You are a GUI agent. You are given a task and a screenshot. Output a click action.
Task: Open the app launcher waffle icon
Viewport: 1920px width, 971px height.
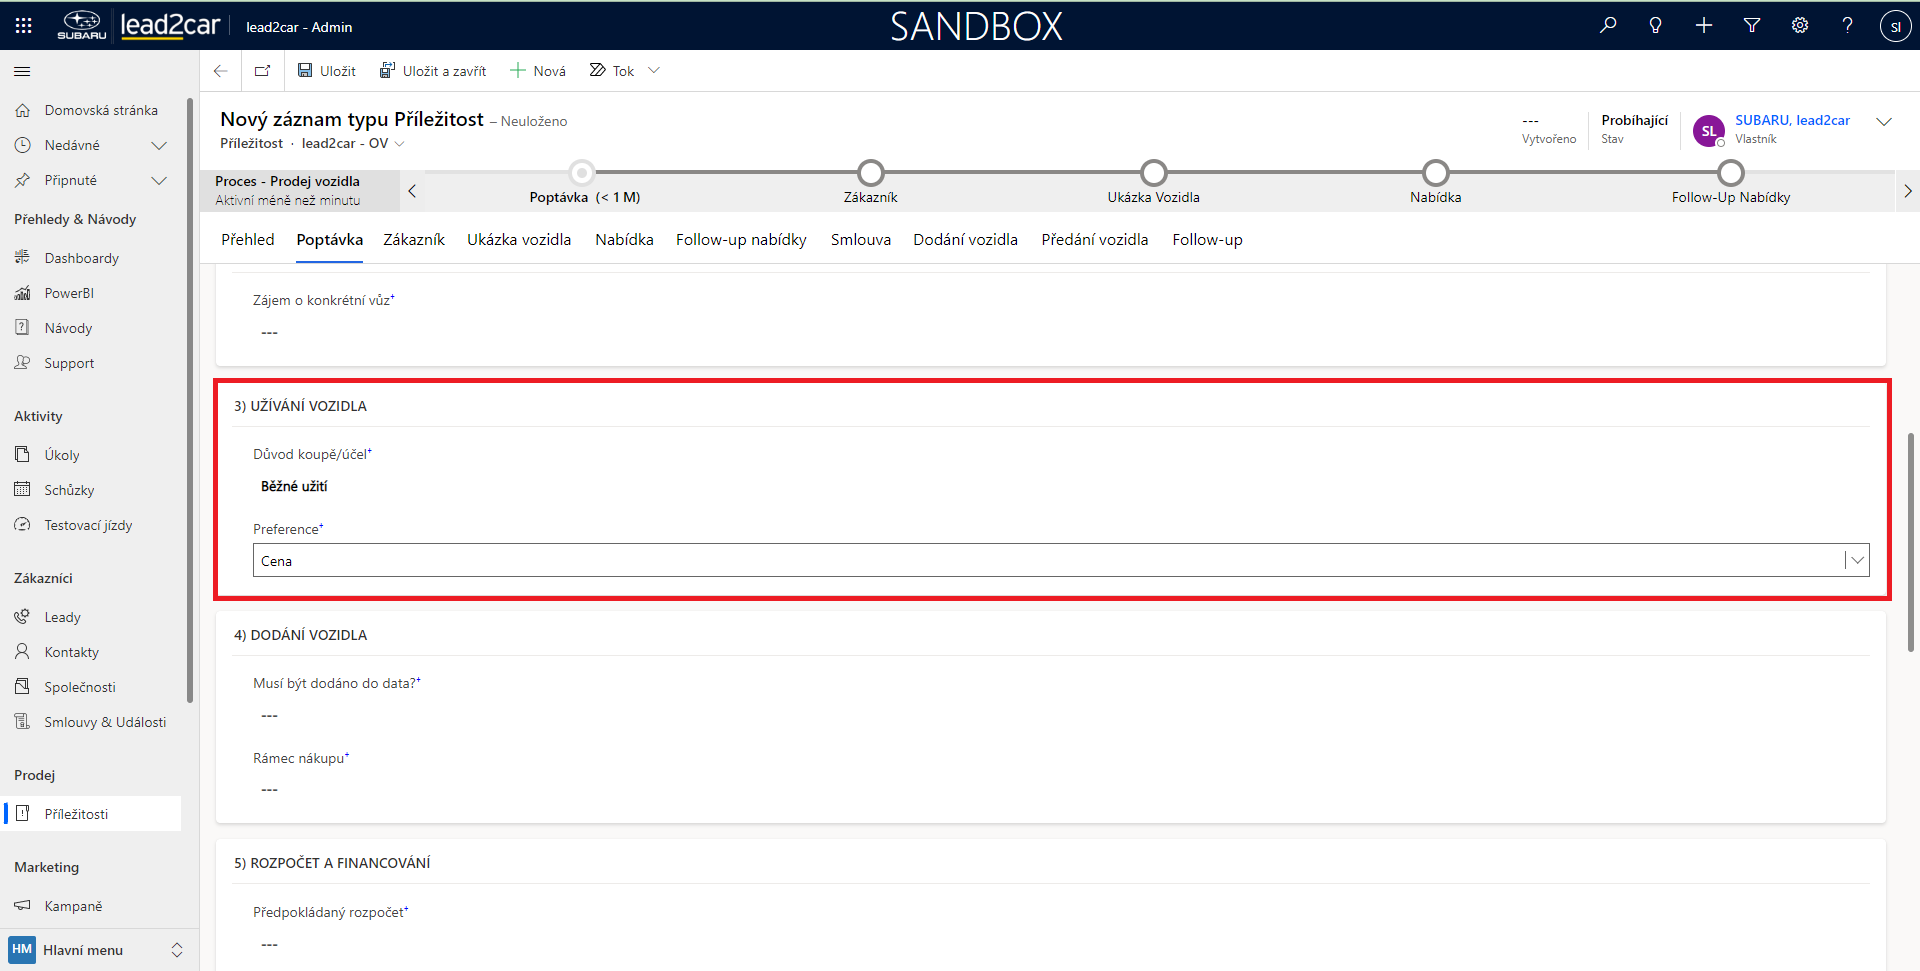pos(23,26)
